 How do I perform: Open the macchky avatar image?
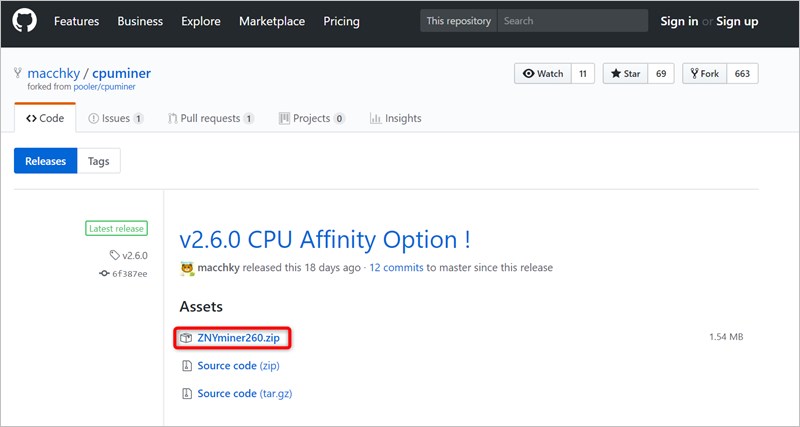187,268
